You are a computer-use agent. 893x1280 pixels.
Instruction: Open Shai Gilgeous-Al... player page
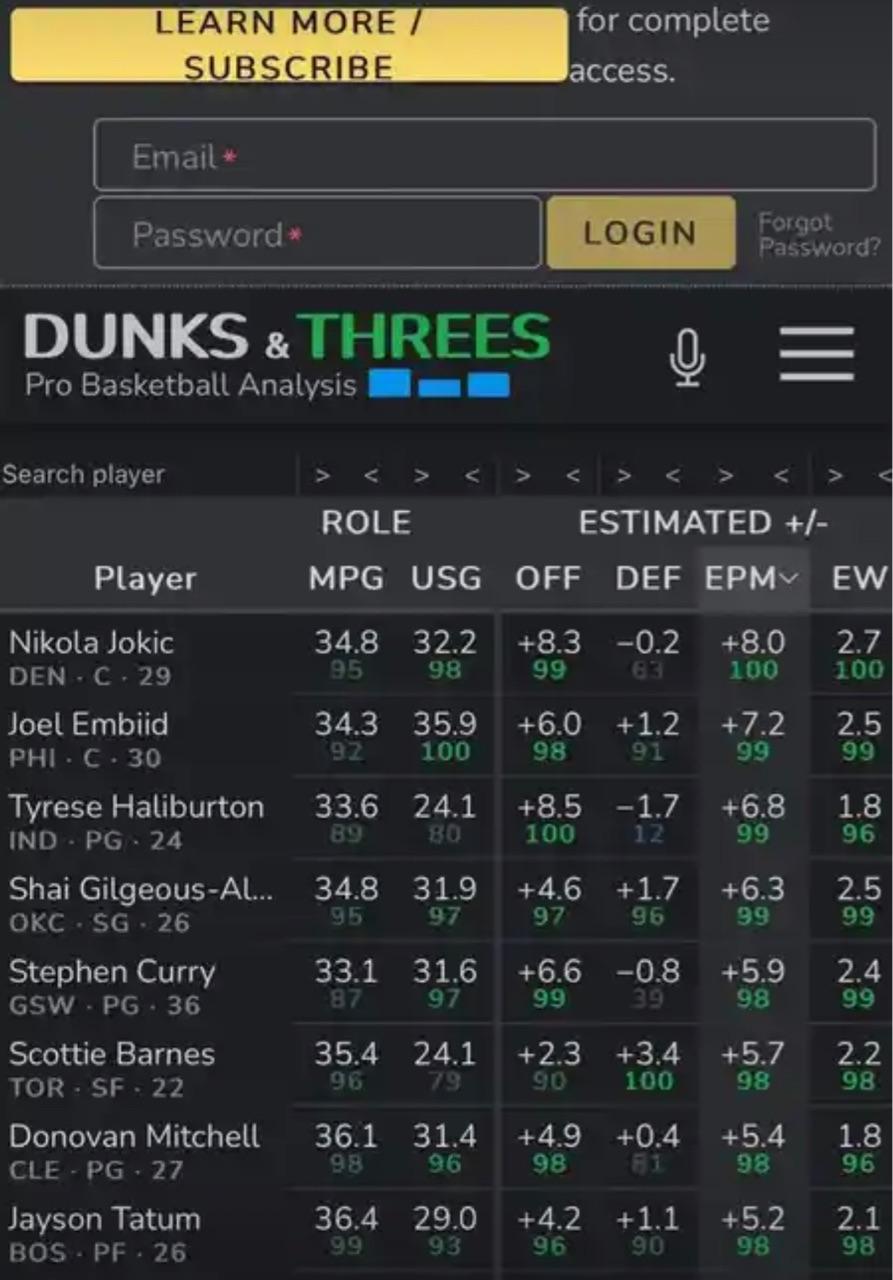coord(141,888)
